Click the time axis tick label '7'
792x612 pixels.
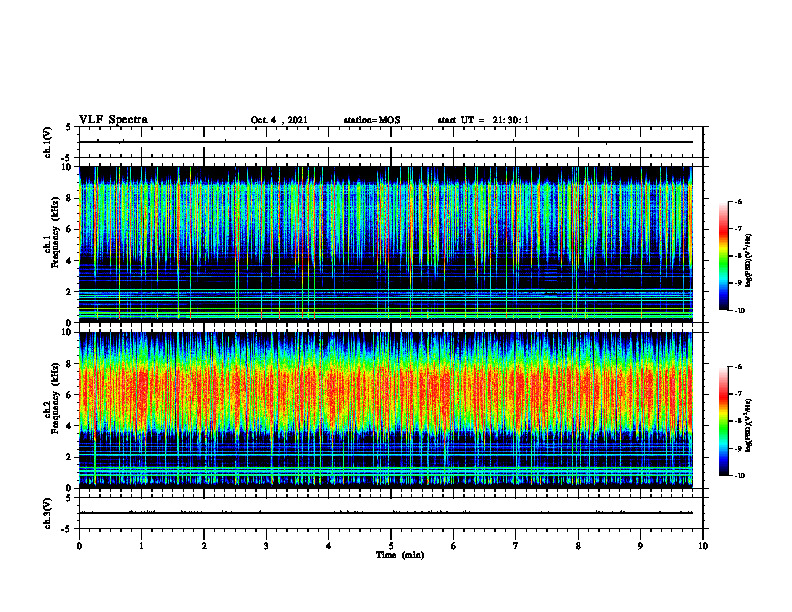[516, 546]
